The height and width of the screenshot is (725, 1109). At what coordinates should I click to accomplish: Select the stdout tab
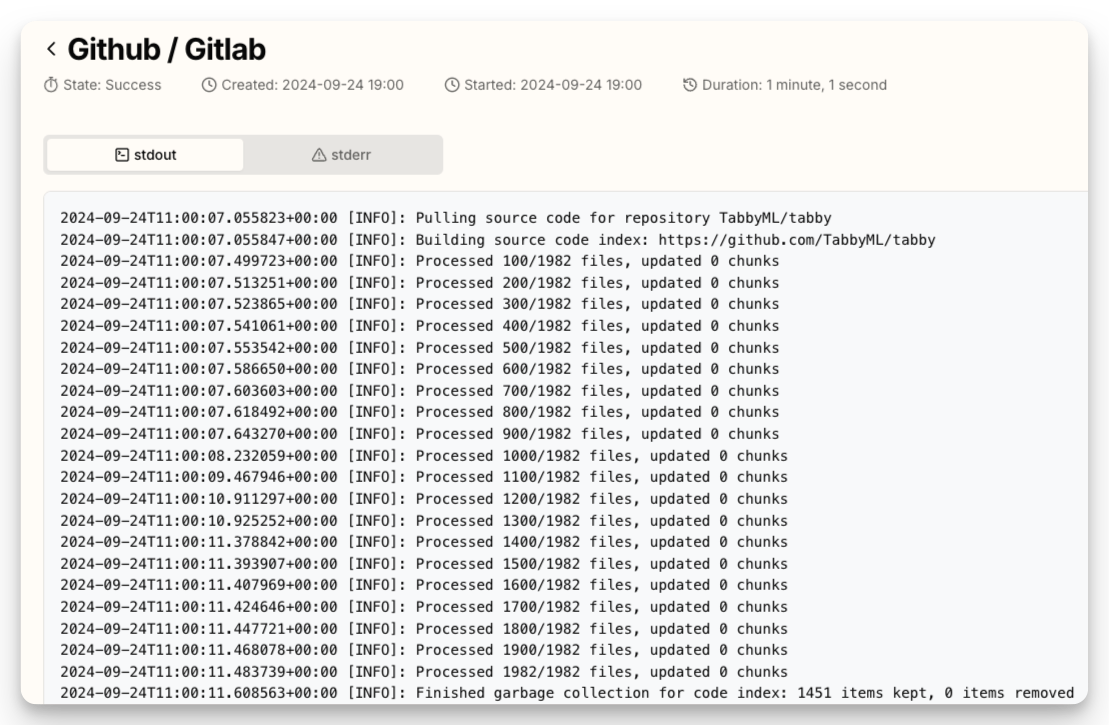point(146,154)
